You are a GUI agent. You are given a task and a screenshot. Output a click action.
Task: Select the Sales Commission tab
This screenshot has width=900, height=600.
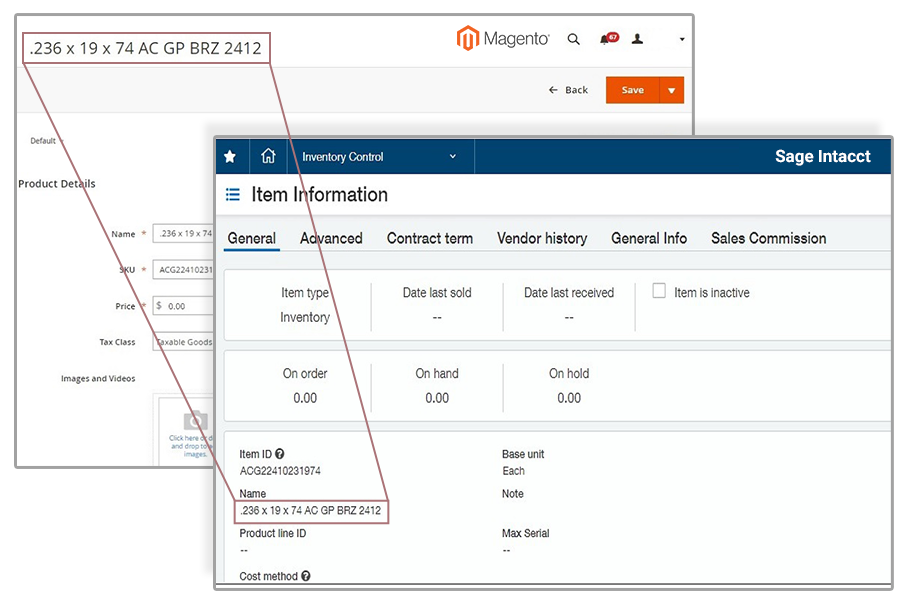768,238
